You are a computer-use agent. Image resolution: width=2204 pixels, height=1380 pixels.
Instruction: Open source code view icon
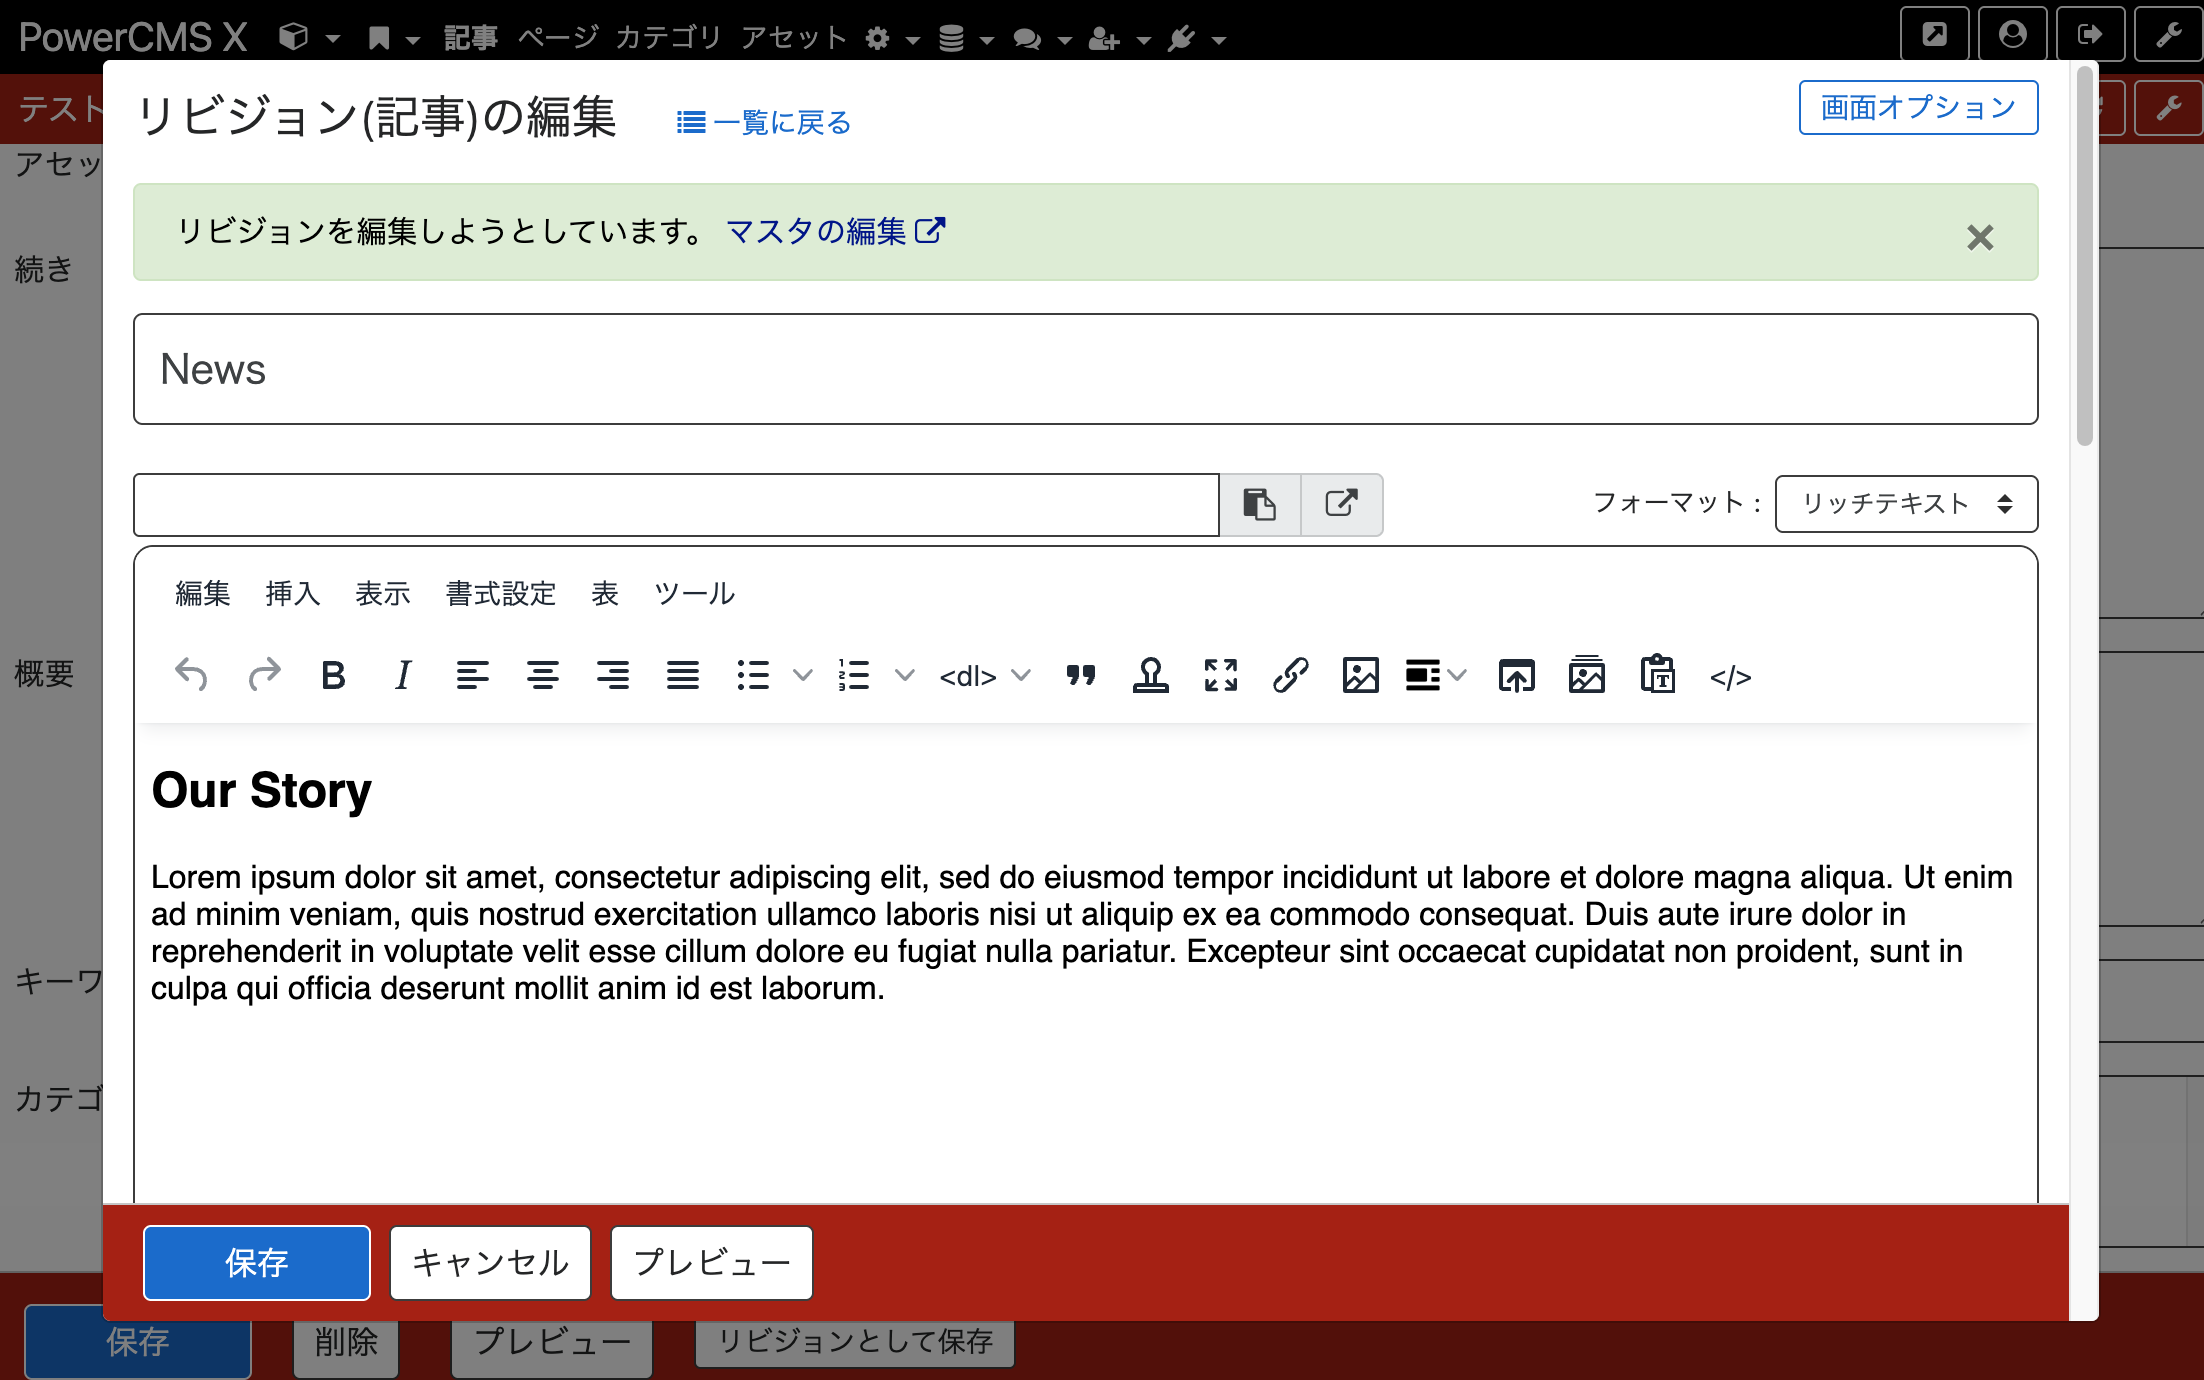pyautogui.click(x=1730, y=677)
